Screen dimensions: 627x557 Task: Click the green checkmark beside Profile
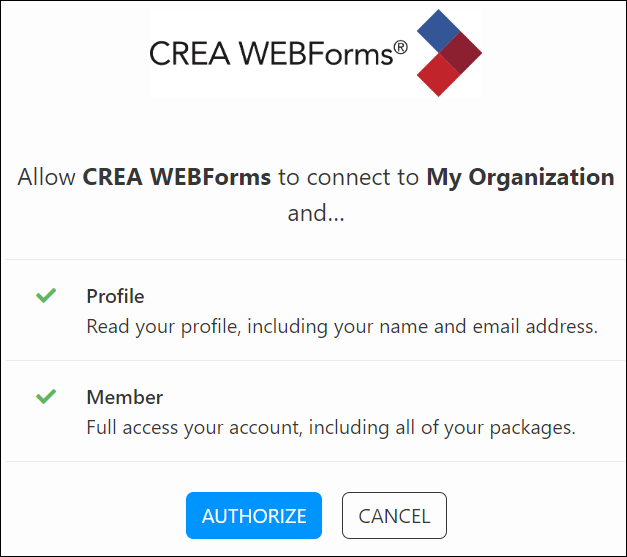pyautogui.click(x=46, y=296)
